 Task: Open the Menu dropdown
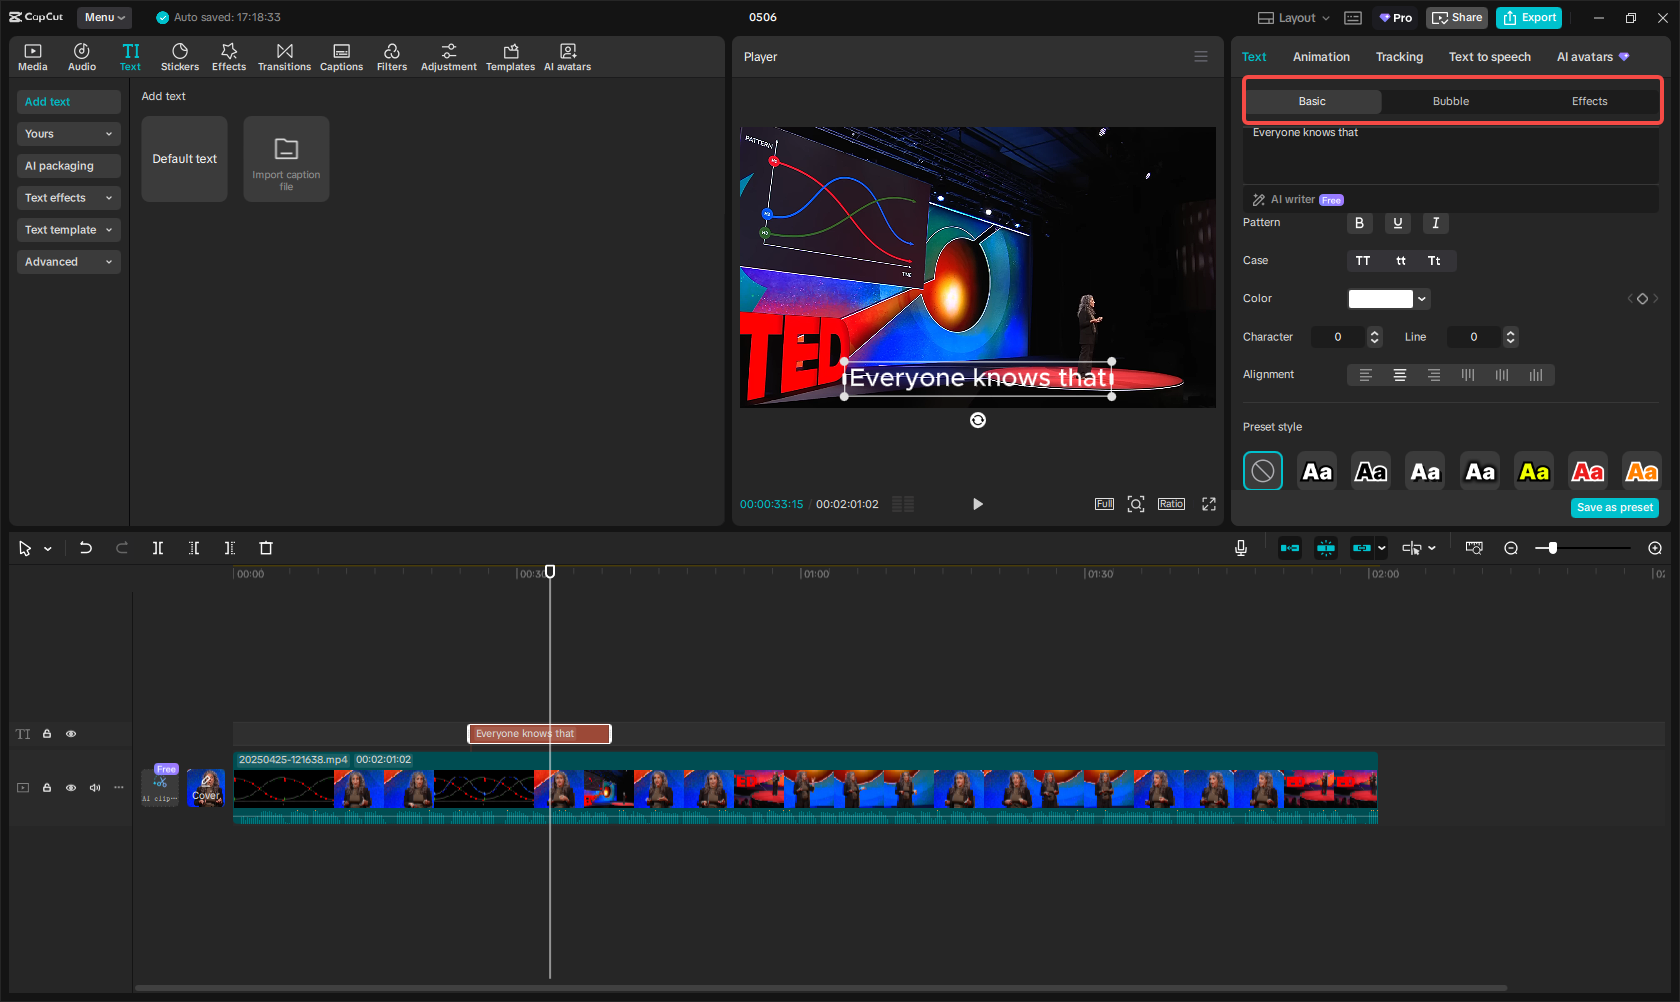pos(105,17)
